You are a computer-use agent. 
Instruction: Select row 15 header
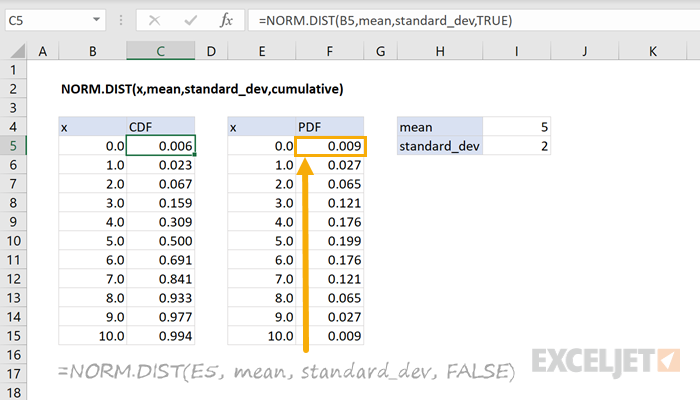(x=13, y=336)
